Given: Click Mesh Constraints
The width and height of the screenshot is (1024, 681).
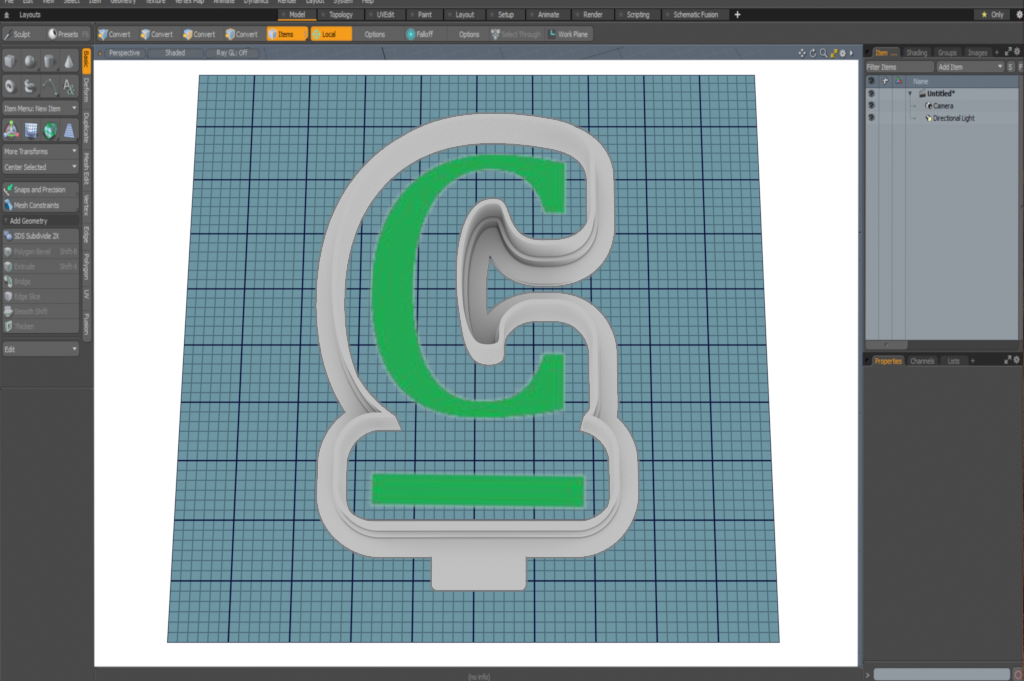Looking at the screenshot, I should point(40,205).
